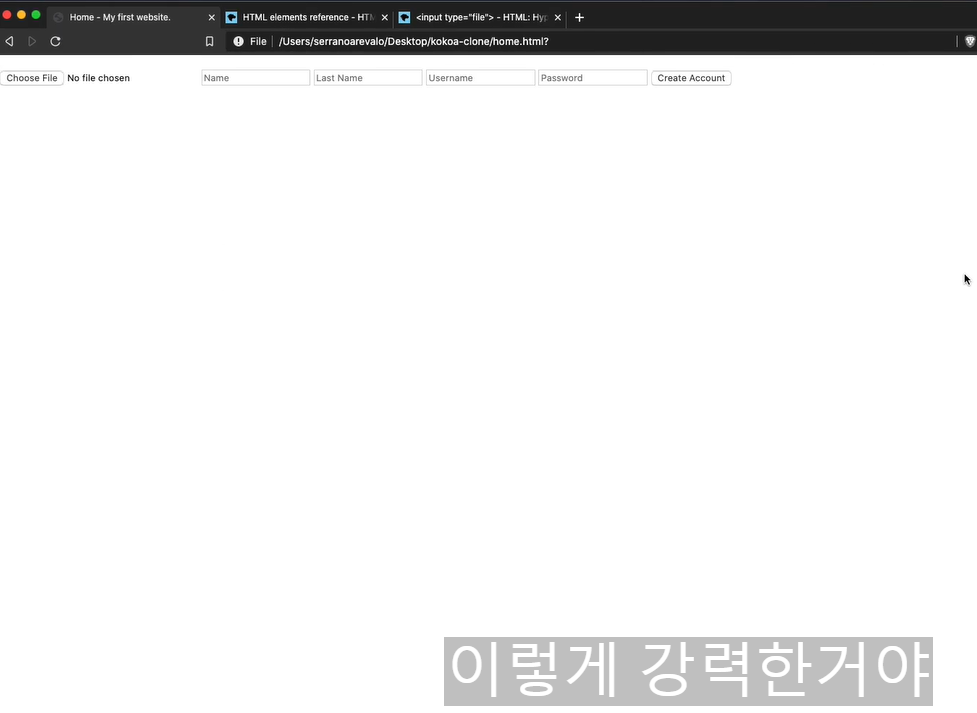Click the 'No file chosen' text

[x=98, y=78]
